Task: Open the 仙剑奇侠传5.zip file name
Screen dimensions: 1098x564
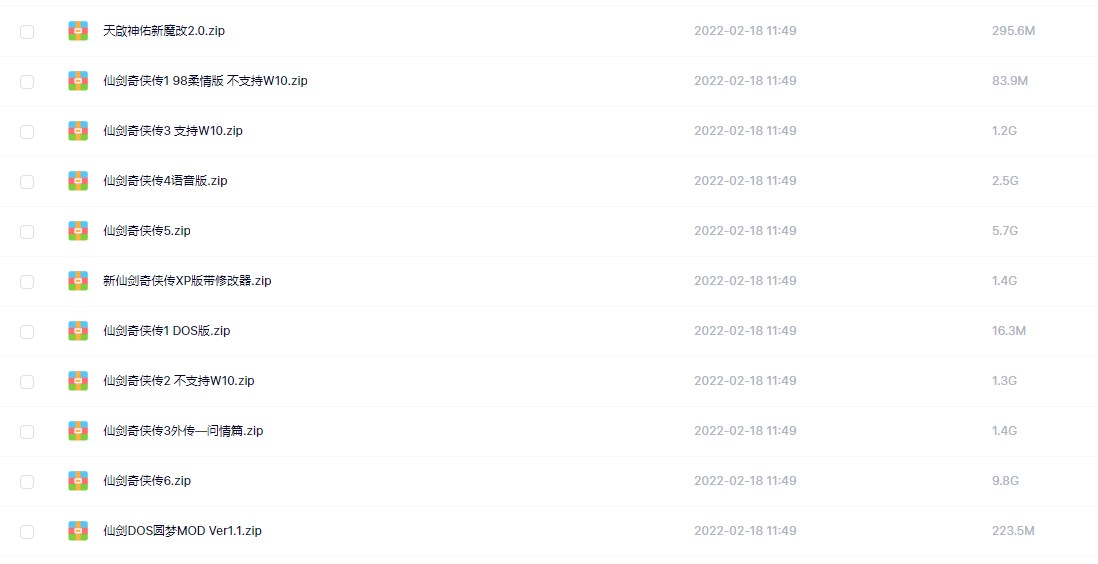Action: click(147, 231)
